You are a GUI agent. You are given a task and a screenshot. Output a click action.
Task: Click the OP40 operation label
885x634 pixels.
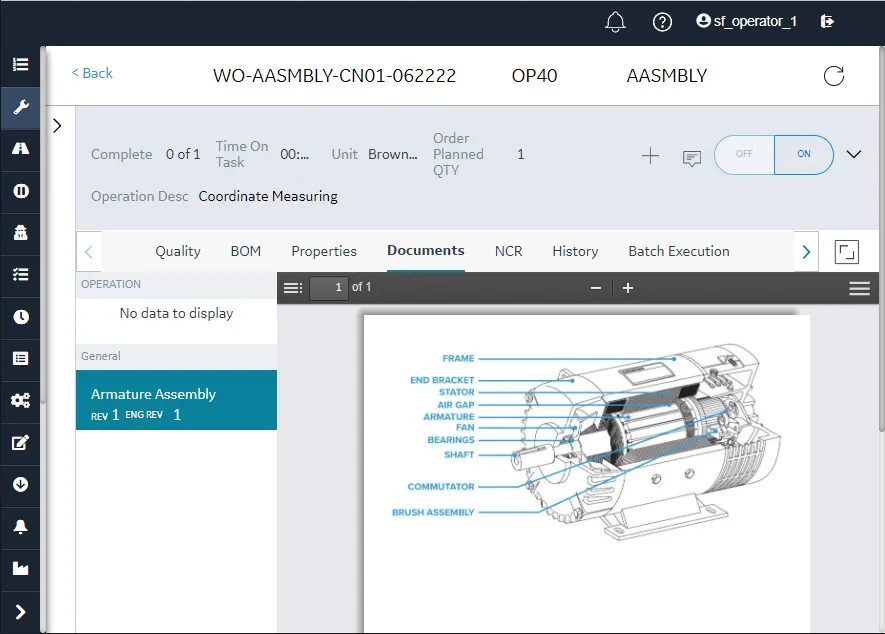534,76
